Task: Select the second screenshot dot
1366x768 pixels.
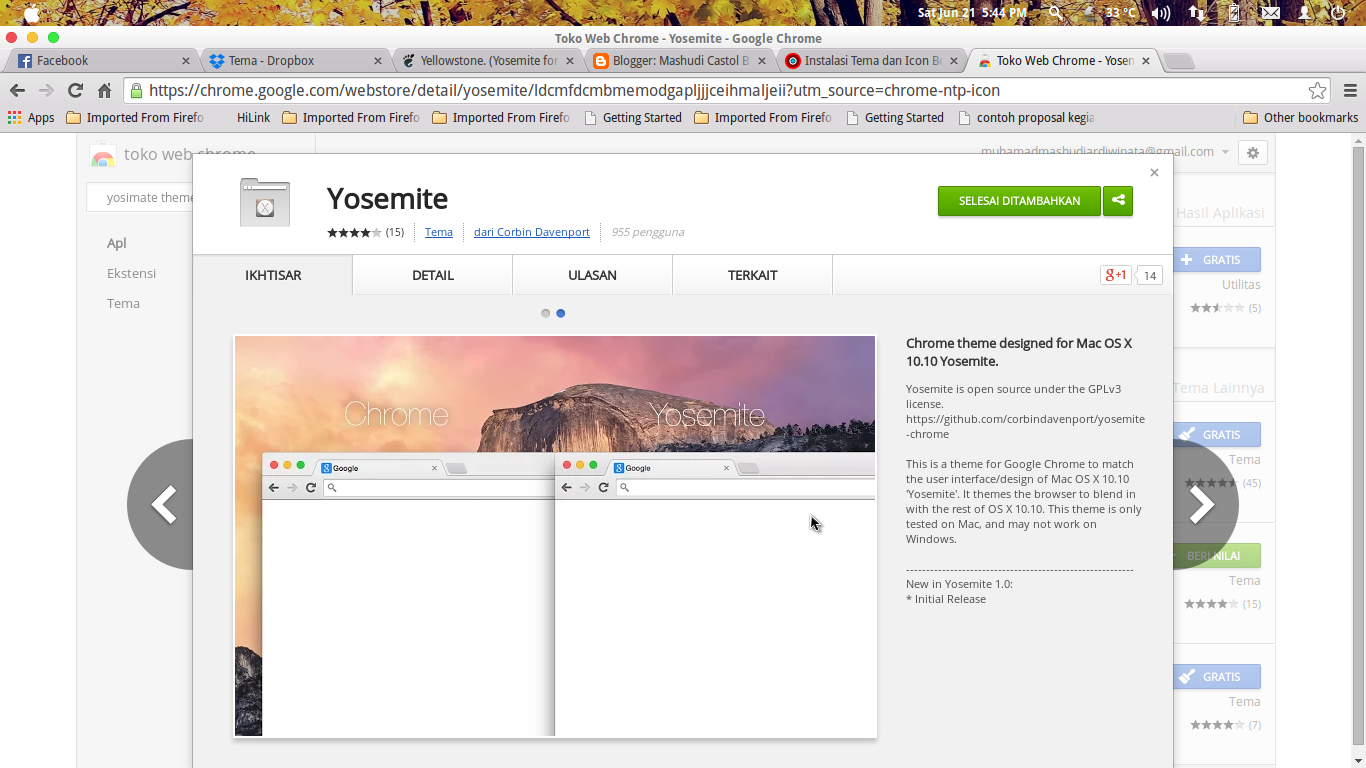Action: 560,313
